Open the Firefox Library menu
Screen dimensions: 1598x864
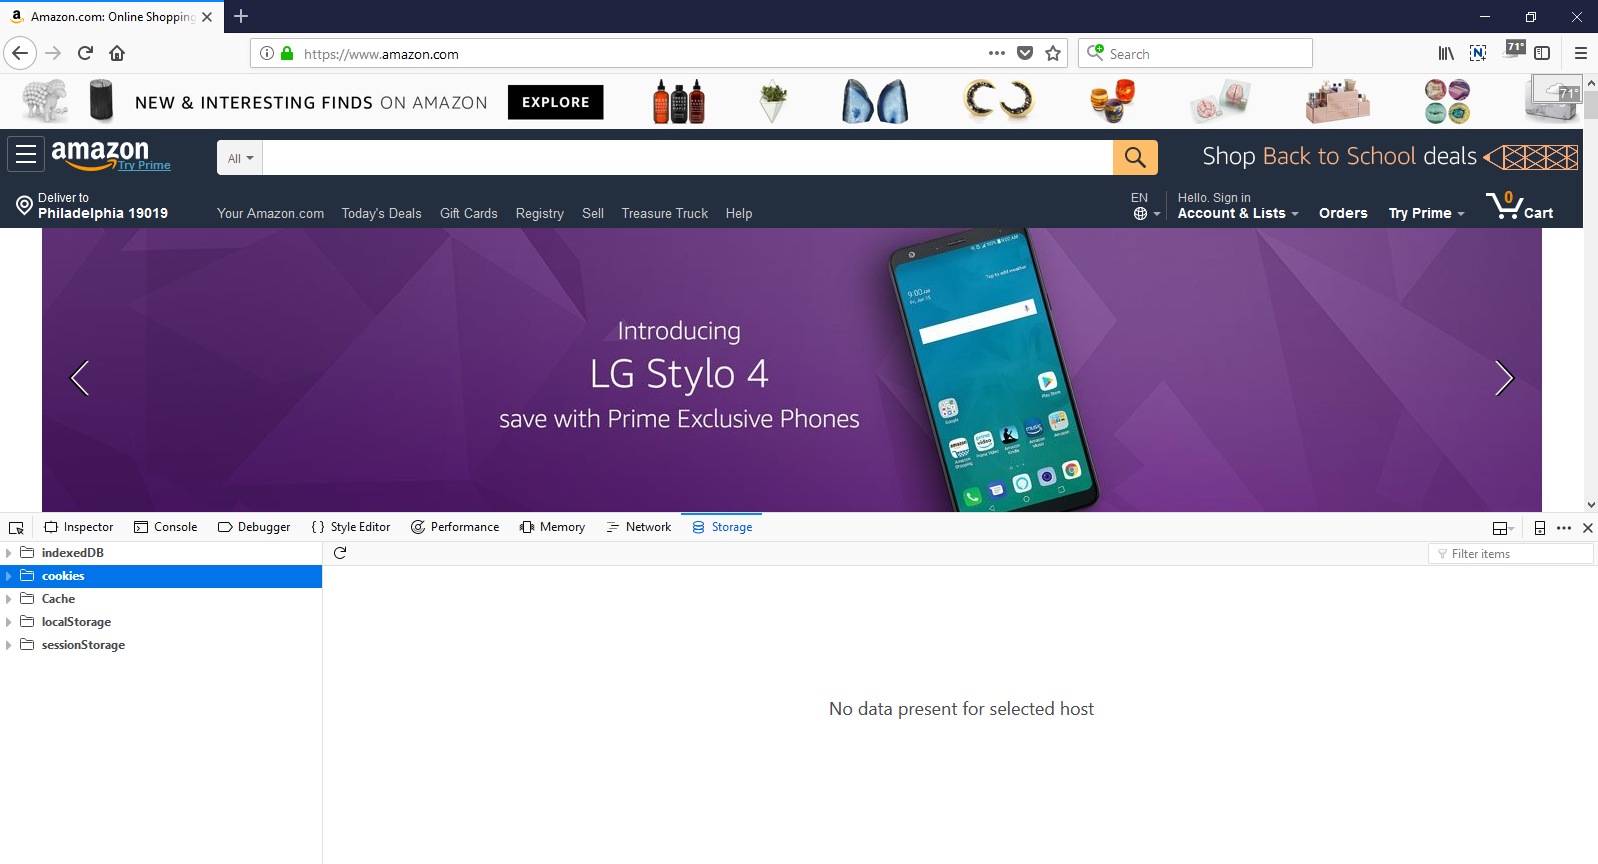coord(1446,53)
